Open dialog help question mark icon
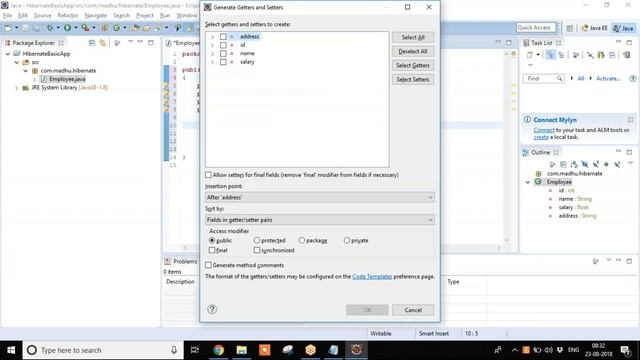 pyautogui.click(x=212, y=309)
